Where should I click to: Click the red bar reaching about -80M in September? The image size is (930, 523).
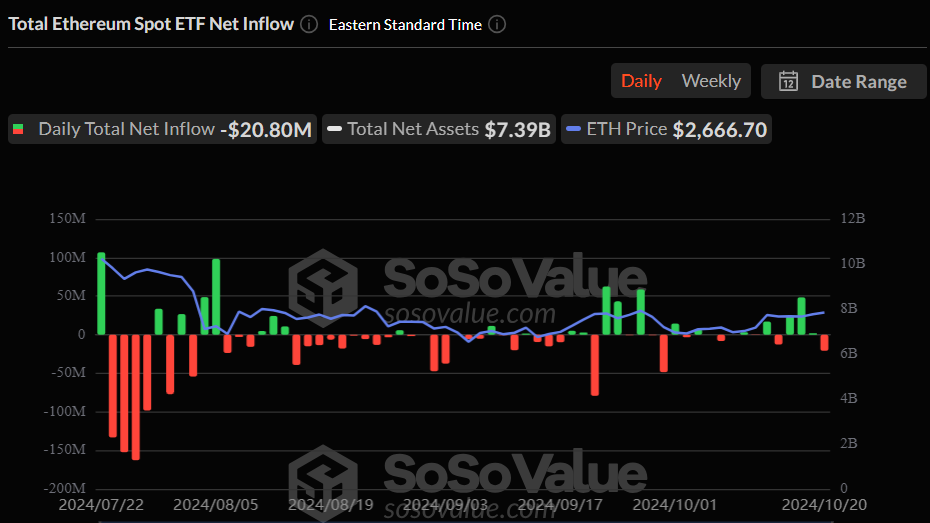coord(595,365)
